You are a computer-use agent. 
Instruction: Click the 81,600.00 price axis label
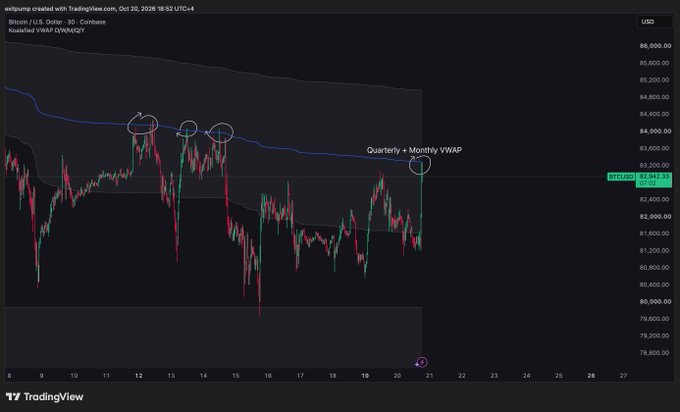(x=655, y=233)
